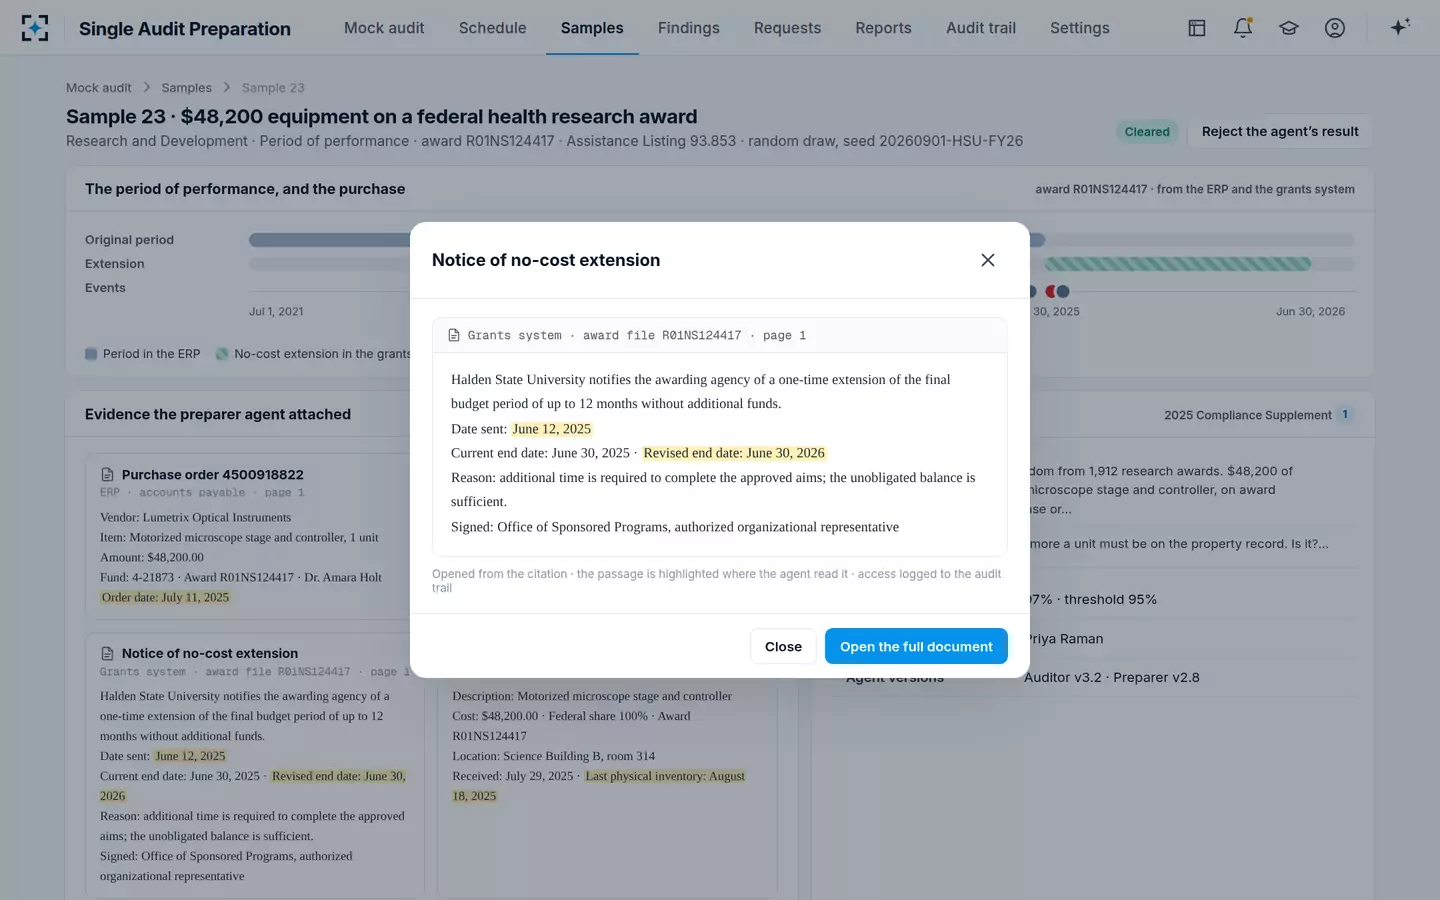1440x900 pixels.
Task: Click the app logo icon
Action: point(35,28)
